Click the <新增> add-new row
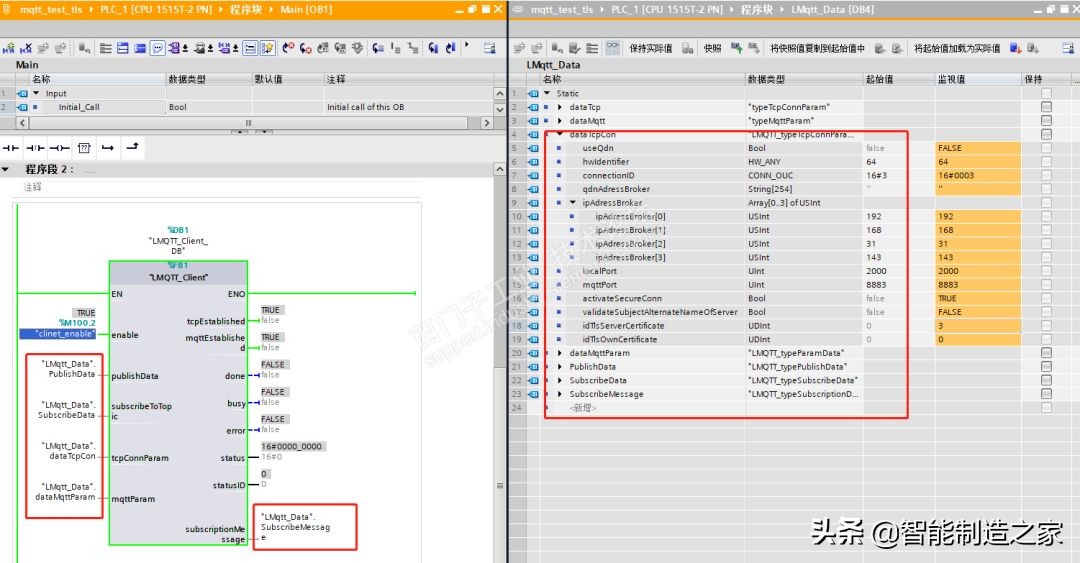Viewport: 1080px width, 563px height. coord(583,408)
